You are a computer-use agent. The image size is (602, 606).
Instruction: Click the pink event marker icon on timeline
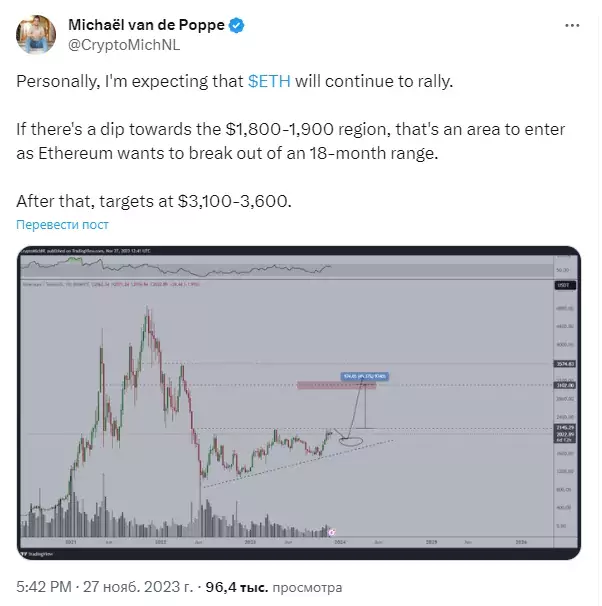[332, 533]
